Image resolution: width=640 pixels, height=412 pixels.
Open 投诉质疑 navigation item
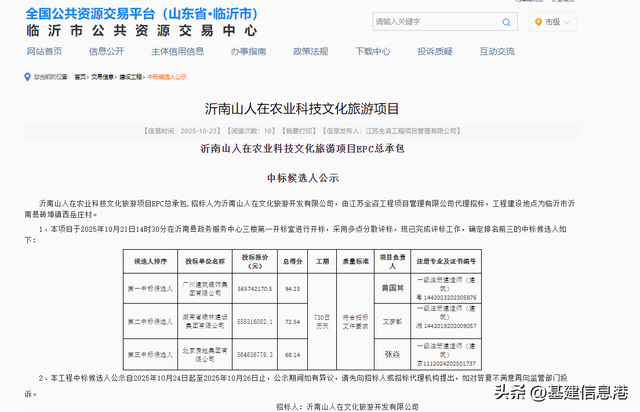(435, 51)
